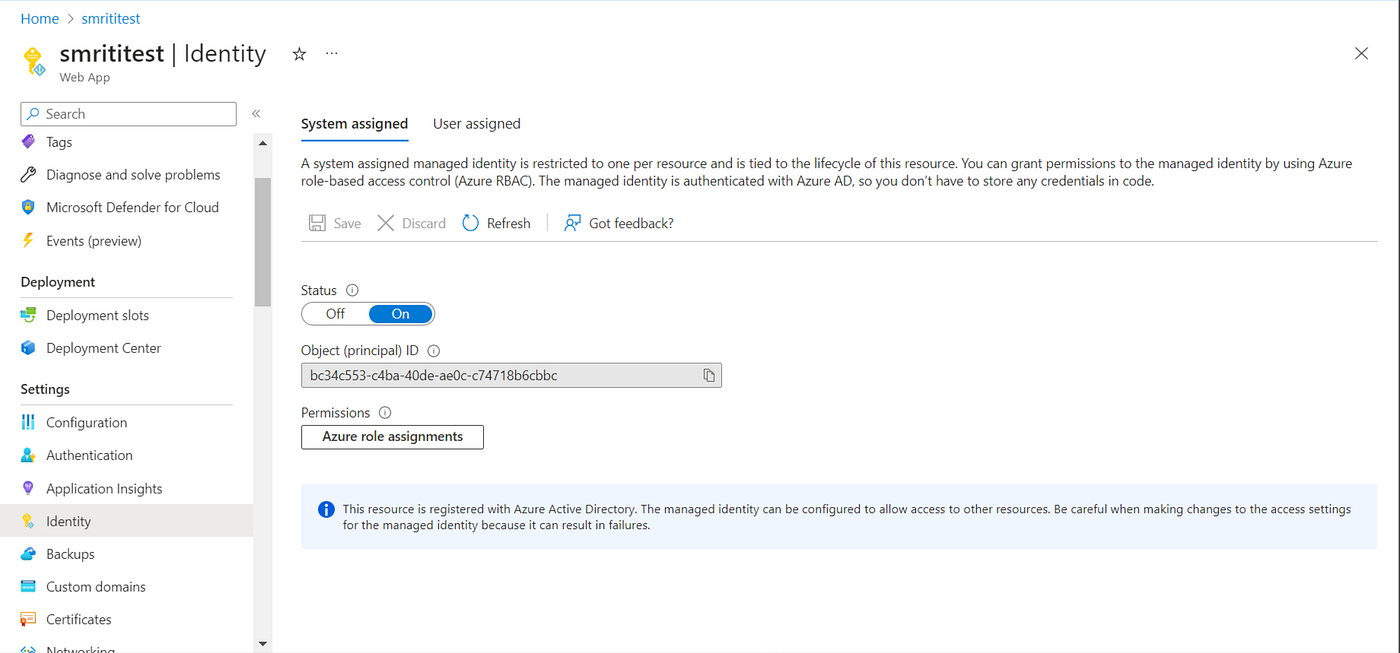Click the Refresh button label

click(x=508, y=223)
